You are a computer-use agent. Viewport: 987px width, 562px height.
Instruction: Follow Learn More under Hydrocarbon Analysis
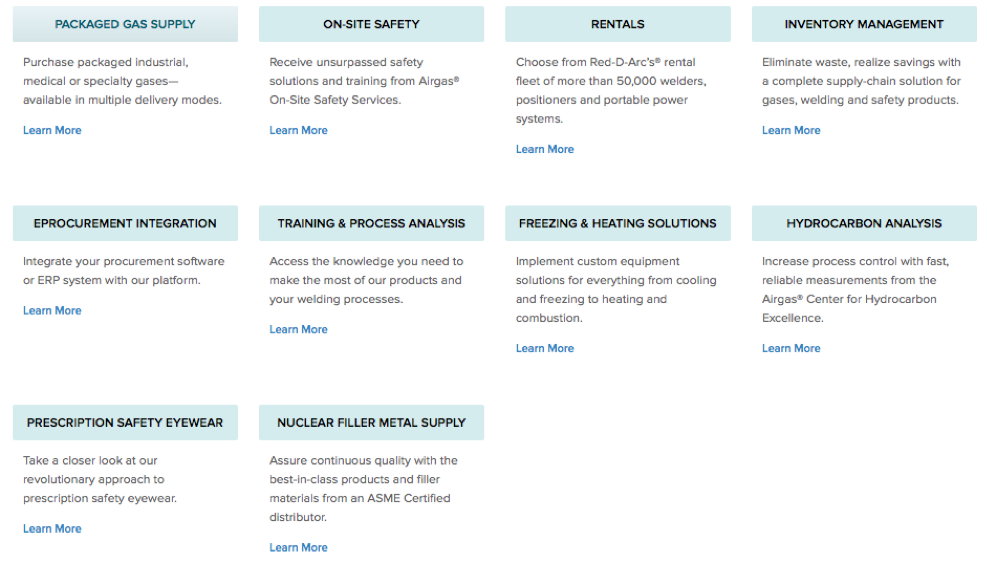[791, 348]
